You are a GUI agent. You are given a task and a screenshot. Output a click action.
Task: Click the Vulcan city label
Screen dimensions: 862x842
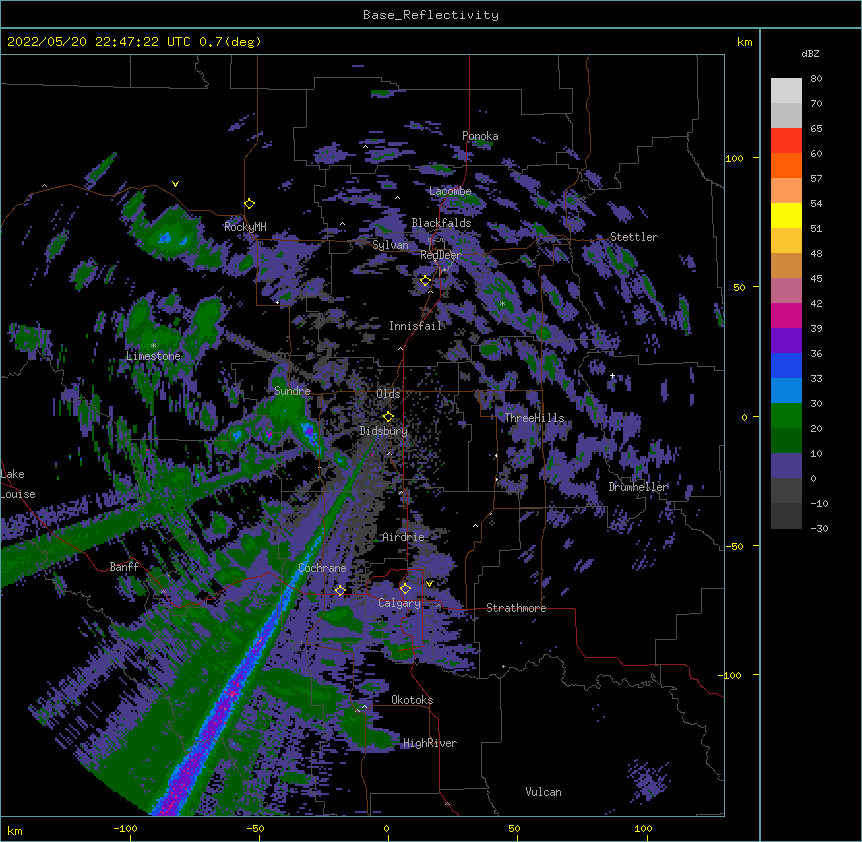(543, 792)
